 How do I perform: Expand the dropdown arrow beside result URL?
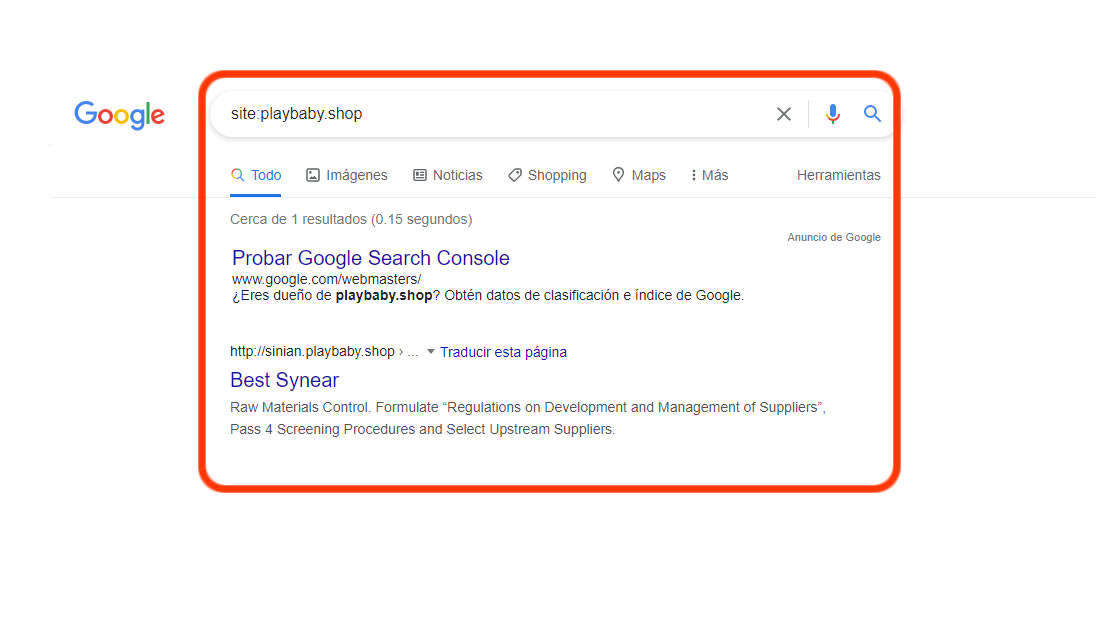pos(431,352)
